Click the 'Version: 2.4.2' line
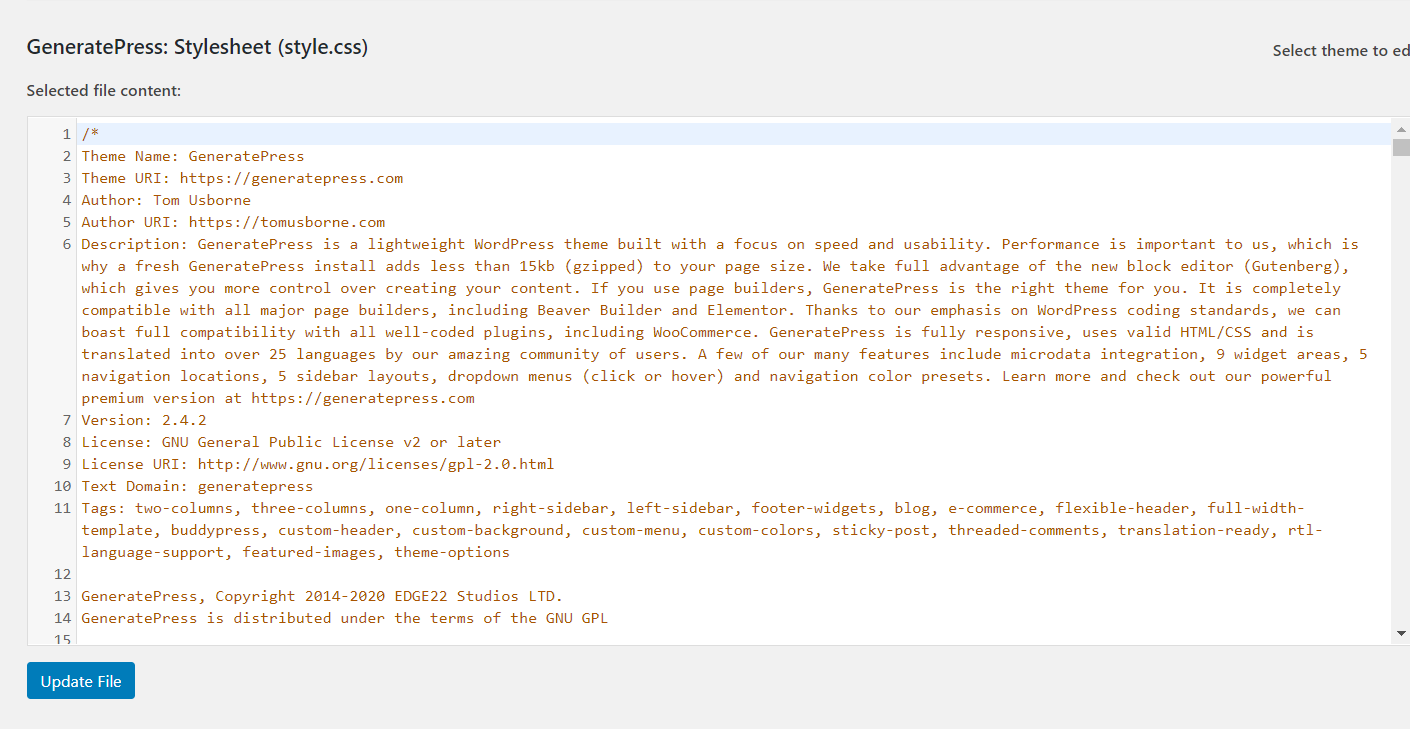The image size is (1410, 729). pos(144,420)
